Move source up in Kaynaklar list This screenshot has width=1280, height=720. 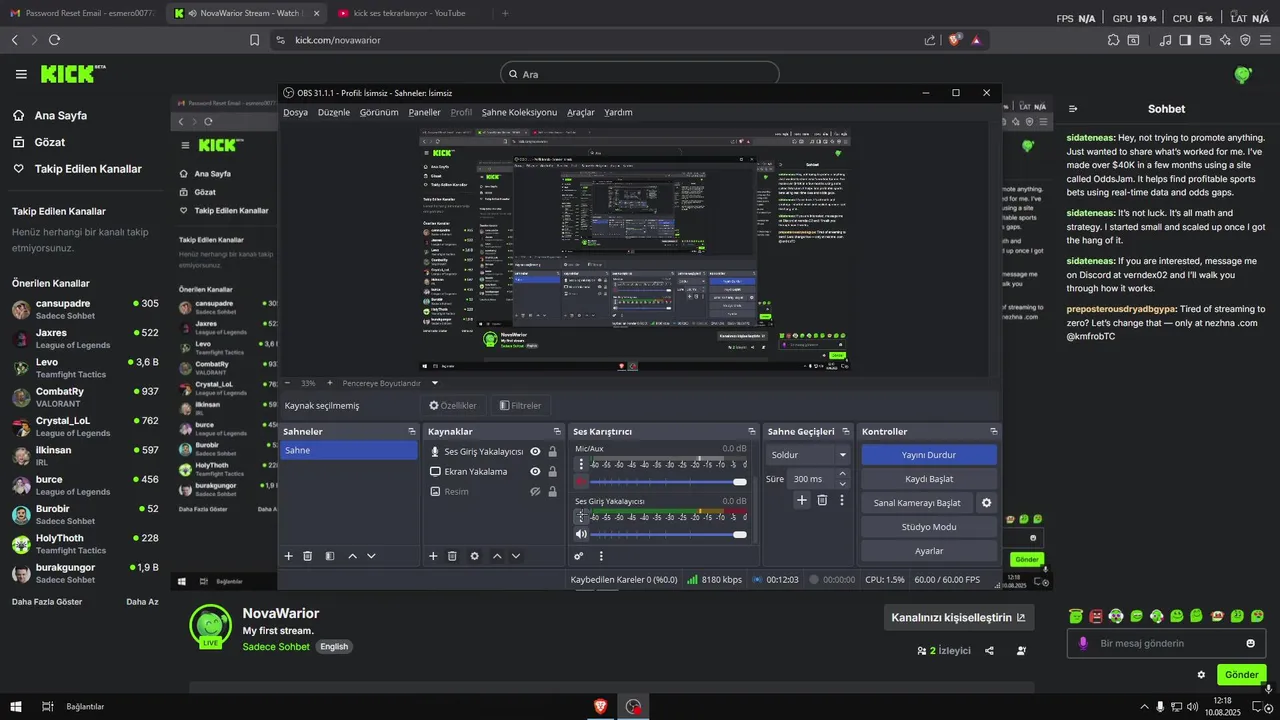[497, 556]
